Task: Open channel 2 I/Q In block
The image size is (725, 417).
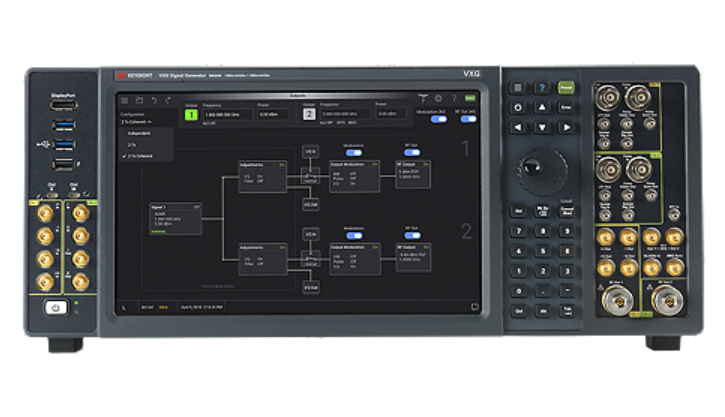Action: 310,234
